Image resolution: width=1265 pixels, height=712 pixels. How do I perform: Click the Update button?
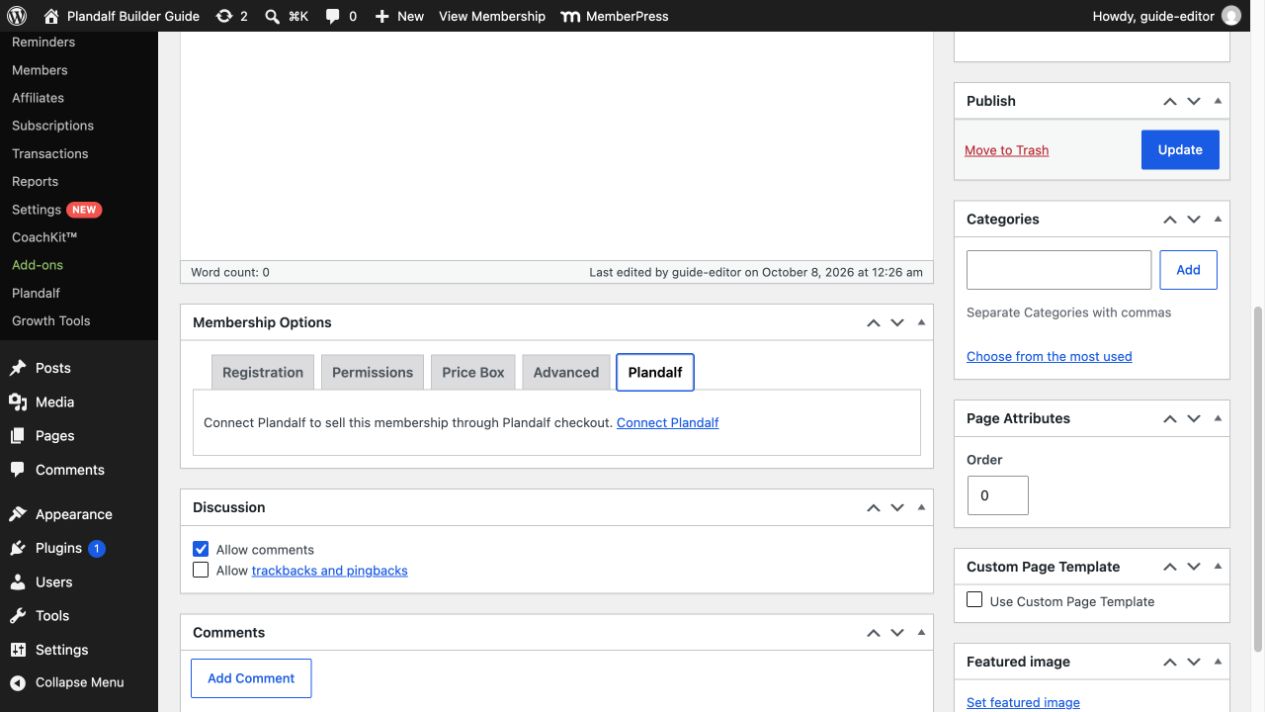click(x=1180, y=150)
